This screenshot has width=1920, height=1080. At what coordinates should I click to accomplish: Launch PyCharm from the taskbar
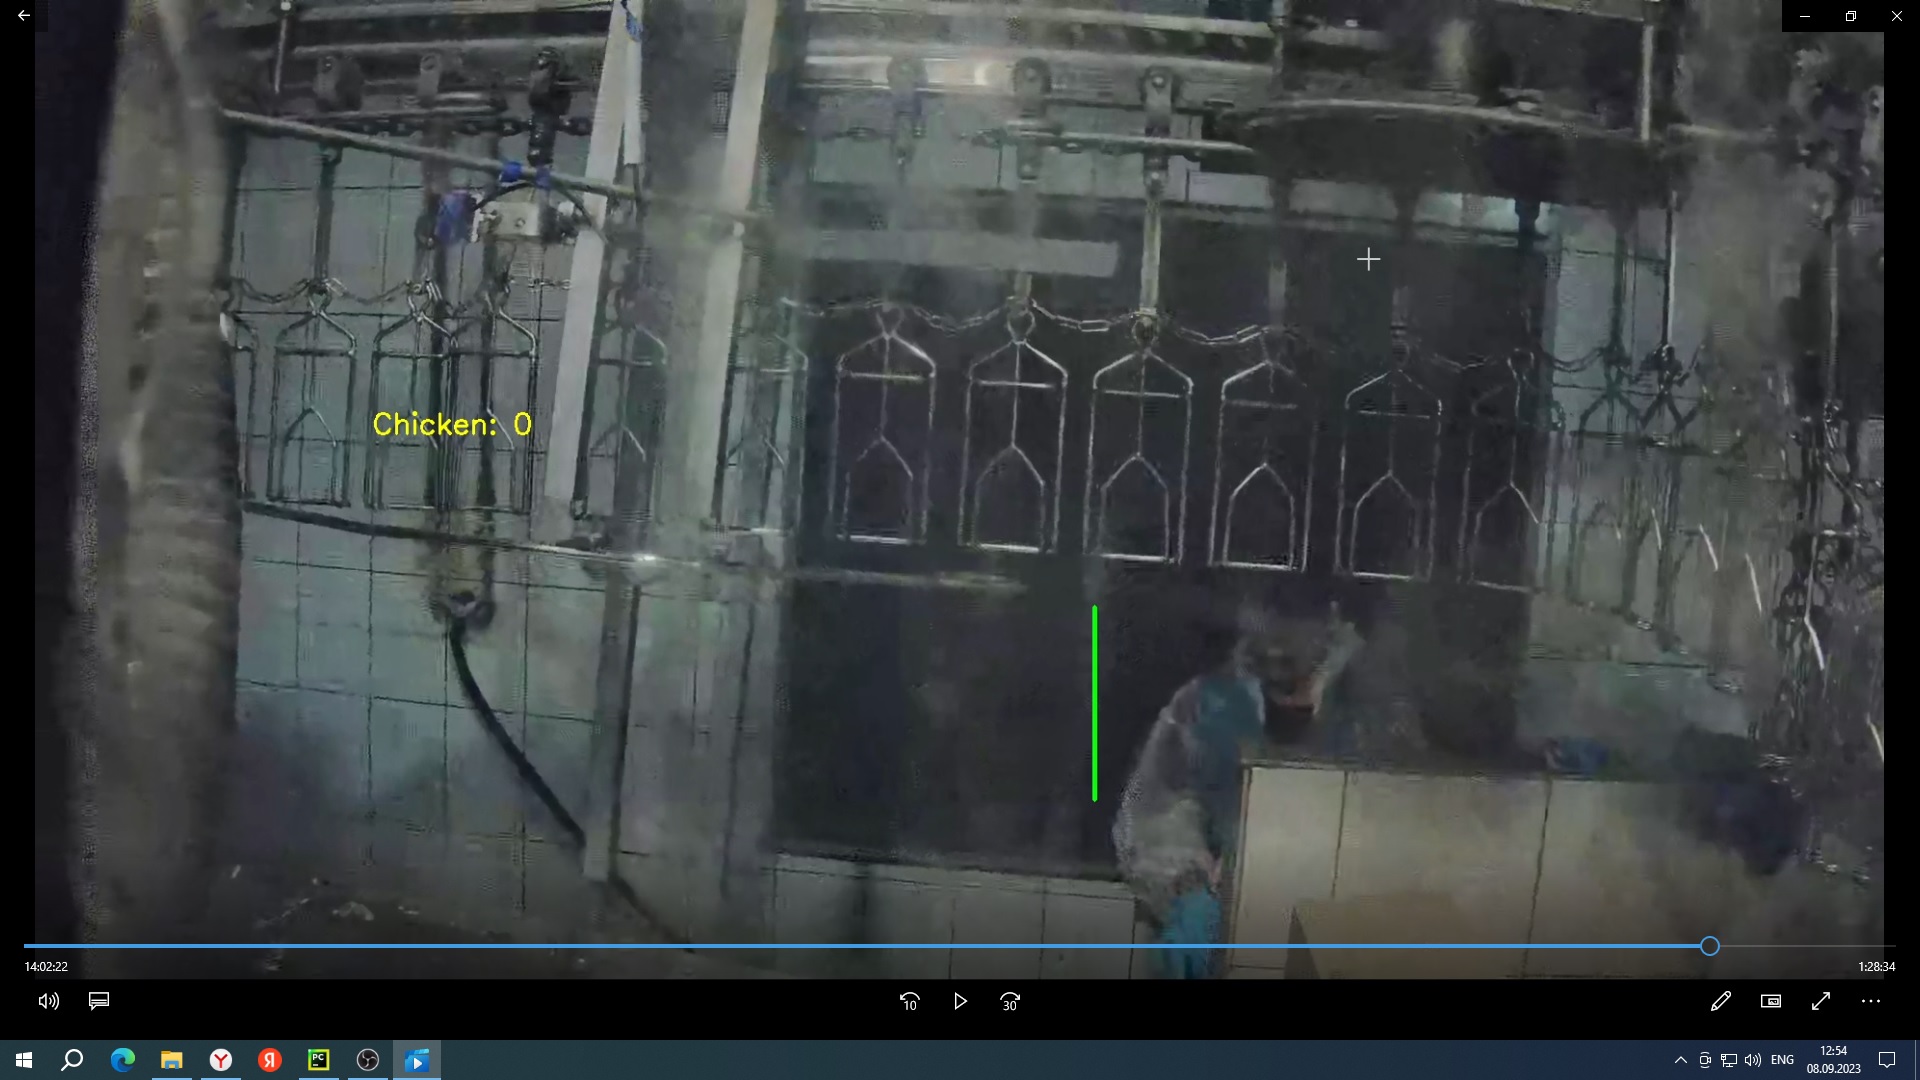319,1060
